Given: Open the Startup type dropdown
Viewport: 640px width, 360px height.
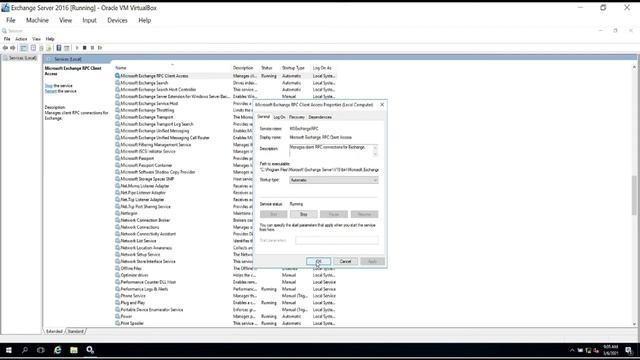Looking at the screenshot, I should (334, 180).
